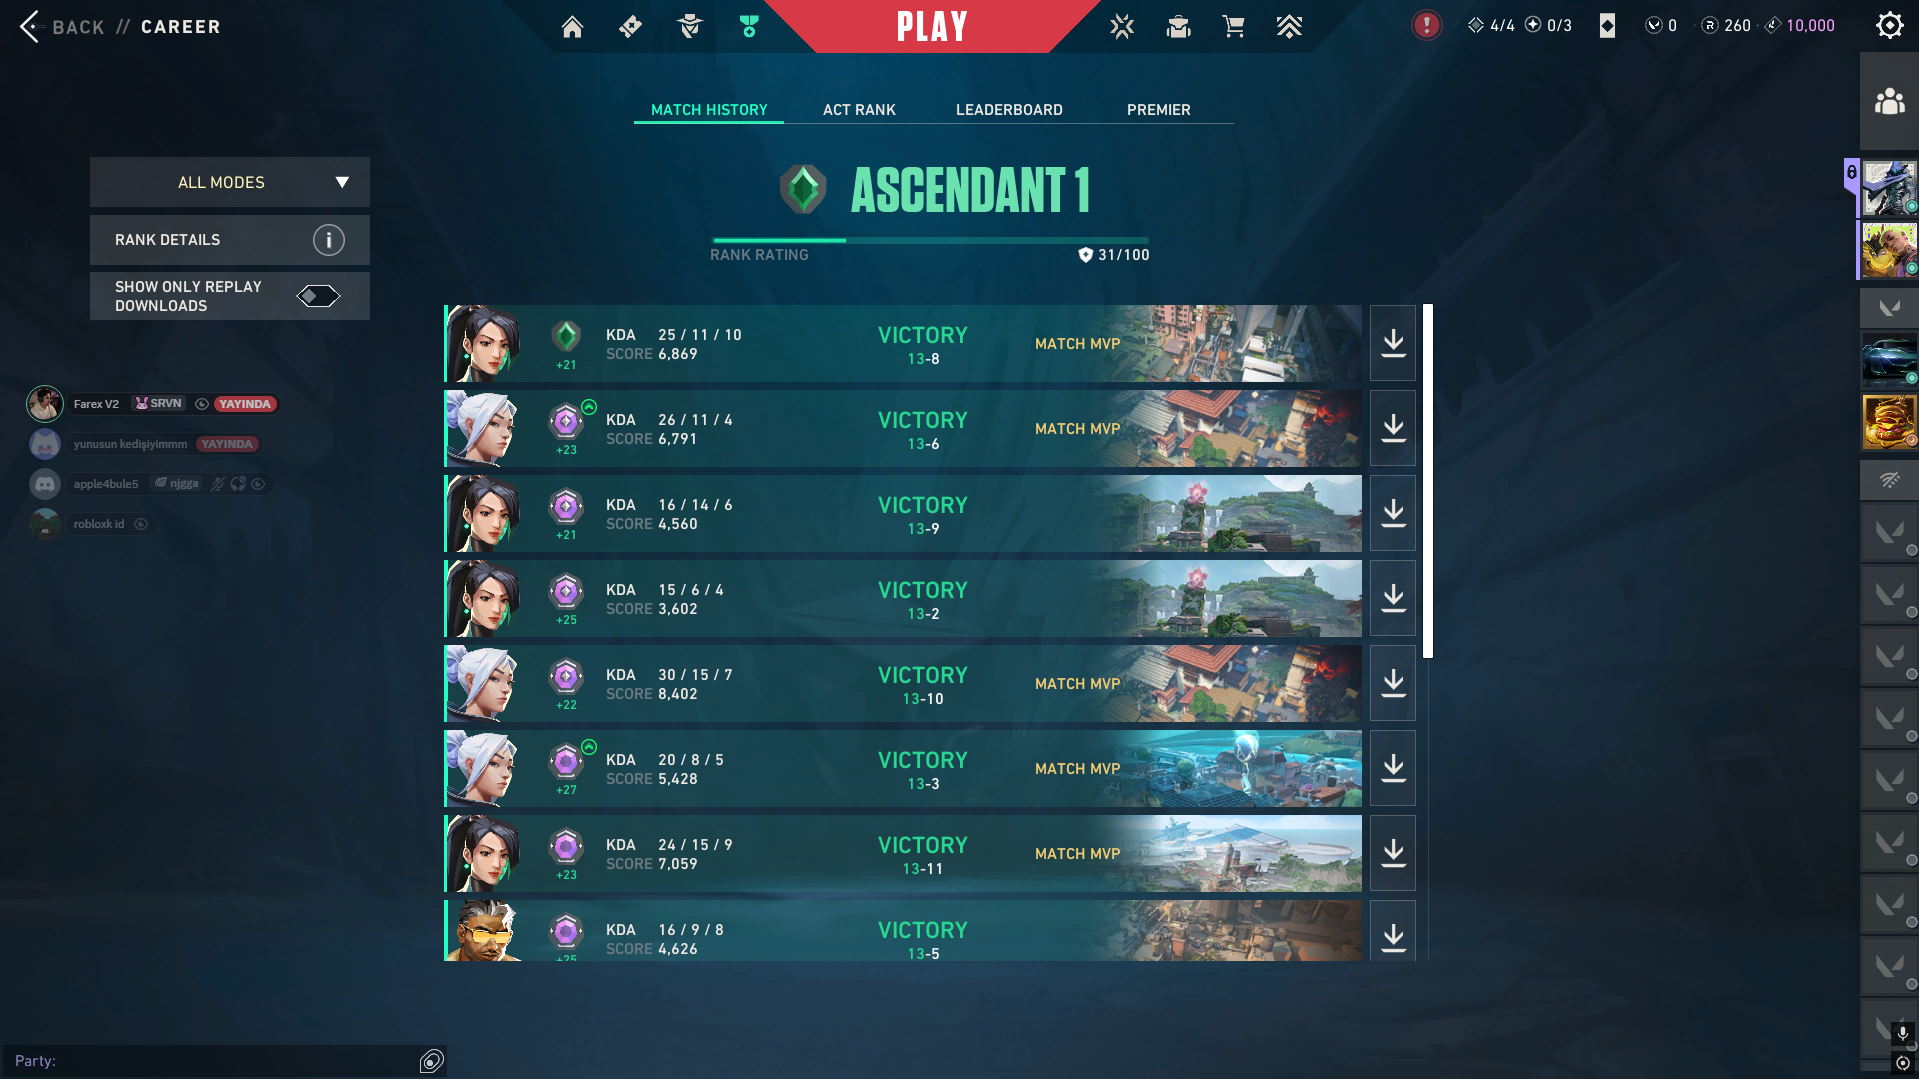Click the party chat icon
This screenshot has height=1079, width=1919.
click(x=431, y=1061)
